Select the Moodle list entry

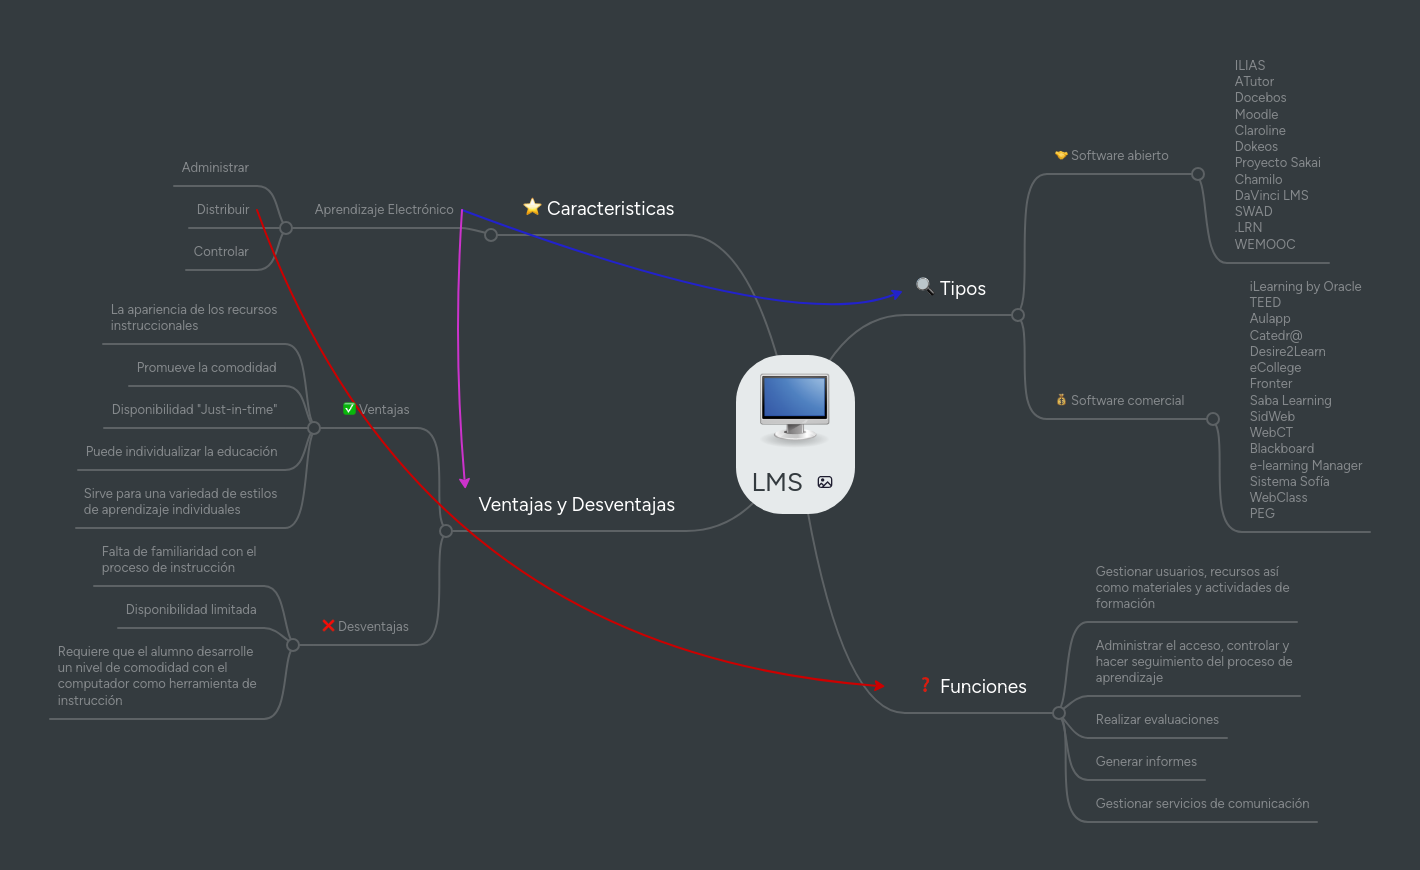[x=1256, y=114]
